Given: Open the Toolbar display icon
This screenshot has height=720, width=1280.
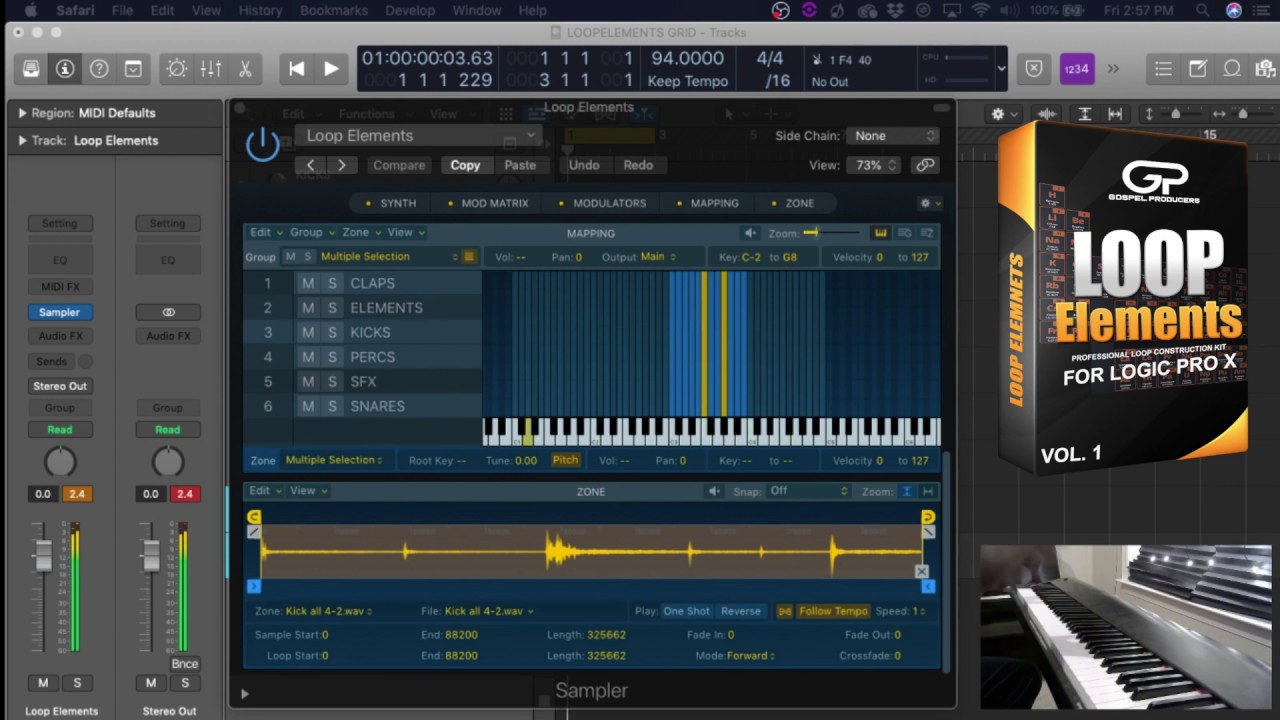Looking at the screenshot, I should point(133,69).
